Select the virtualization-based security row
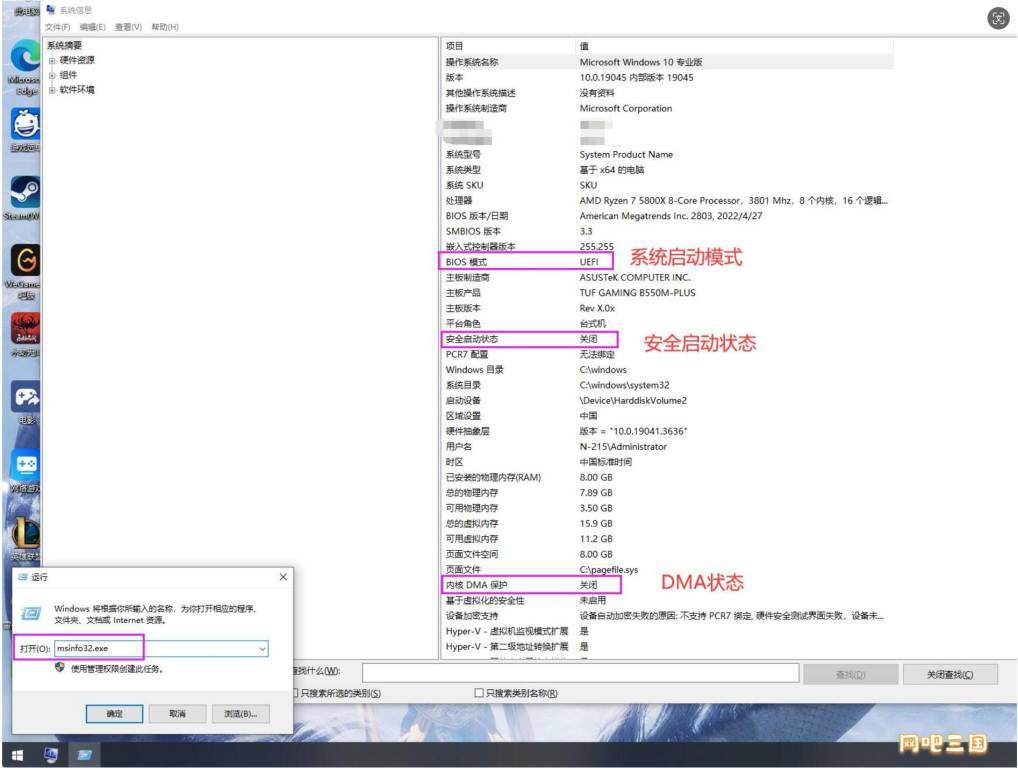The width and height of the screenshot is (1018, 768). pos(667,601)
